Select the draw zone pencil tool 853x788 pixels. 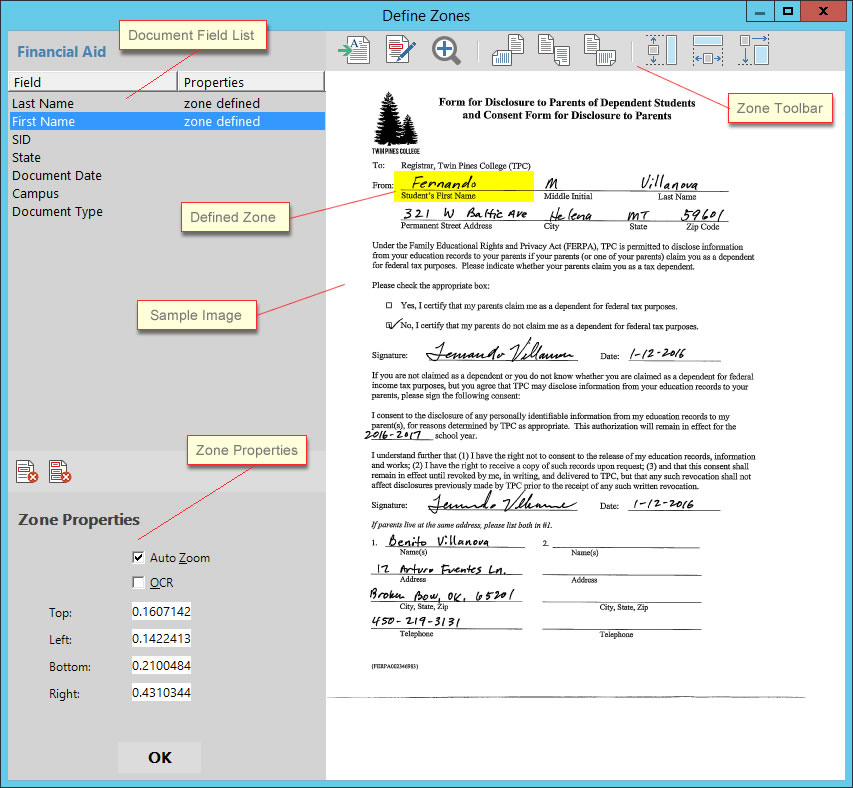(400, 50)
